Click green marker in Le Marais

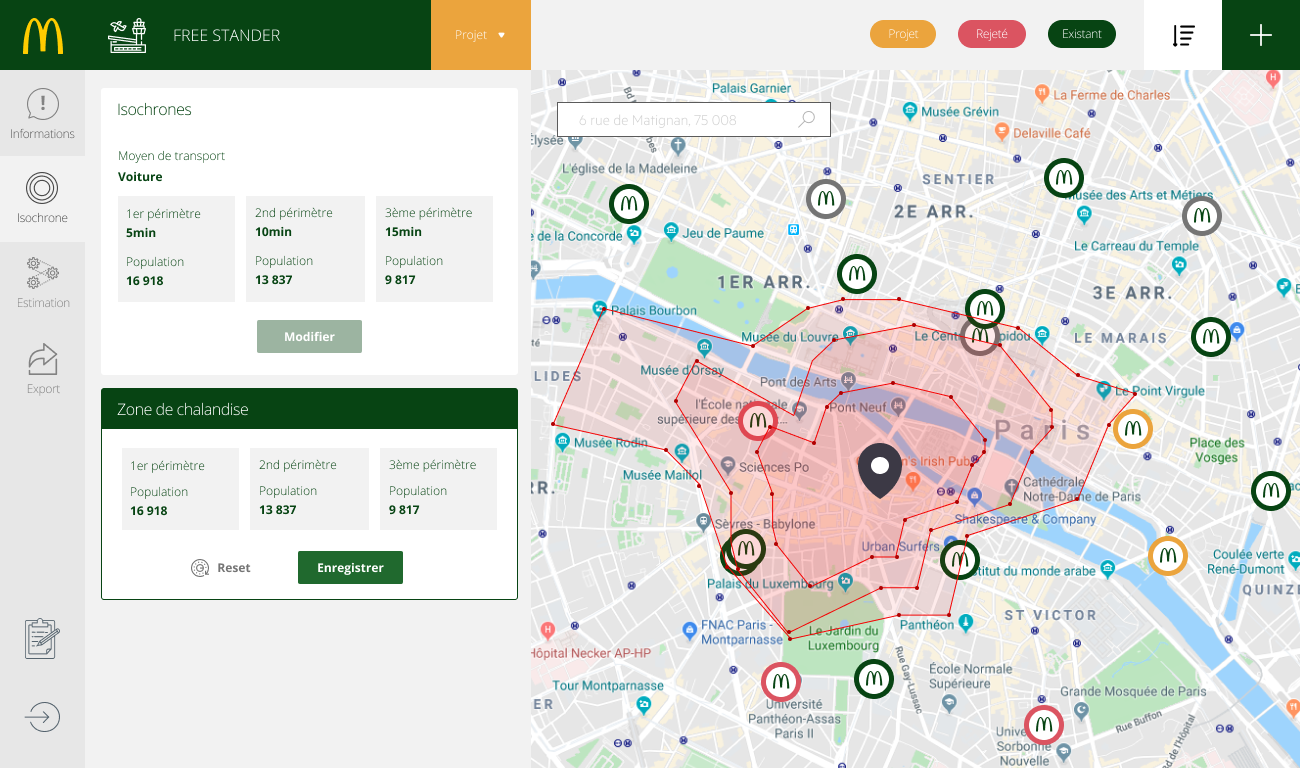tap(1211, 337)
